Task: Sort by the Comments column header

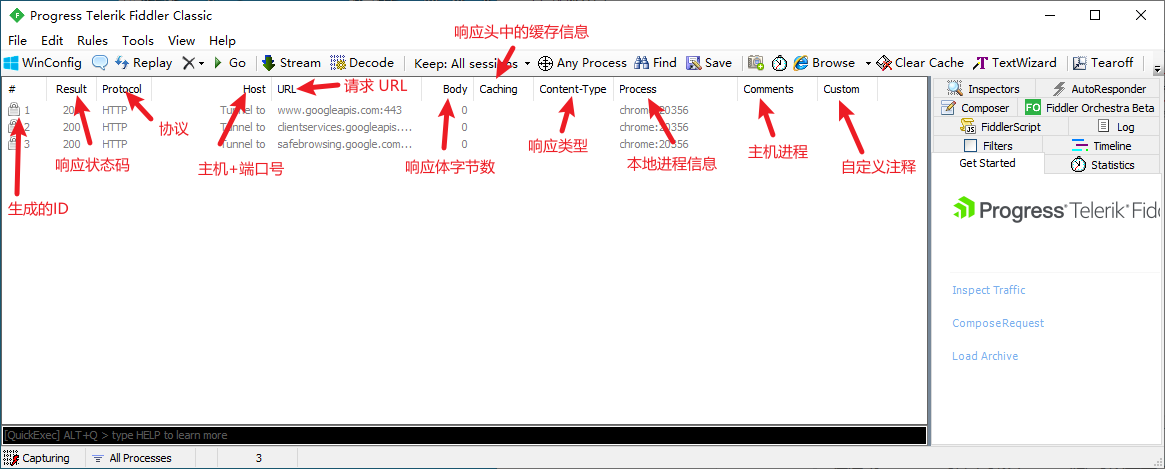Action: (777, 89)
